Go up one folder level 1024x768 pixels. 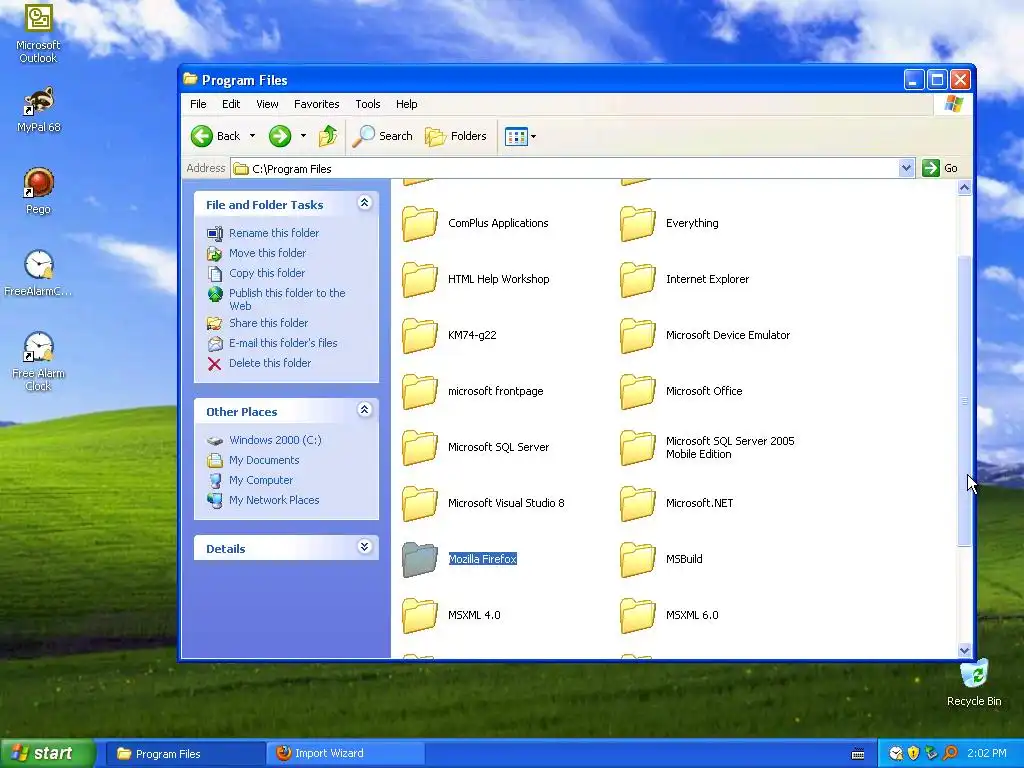(x=328, y=136)
